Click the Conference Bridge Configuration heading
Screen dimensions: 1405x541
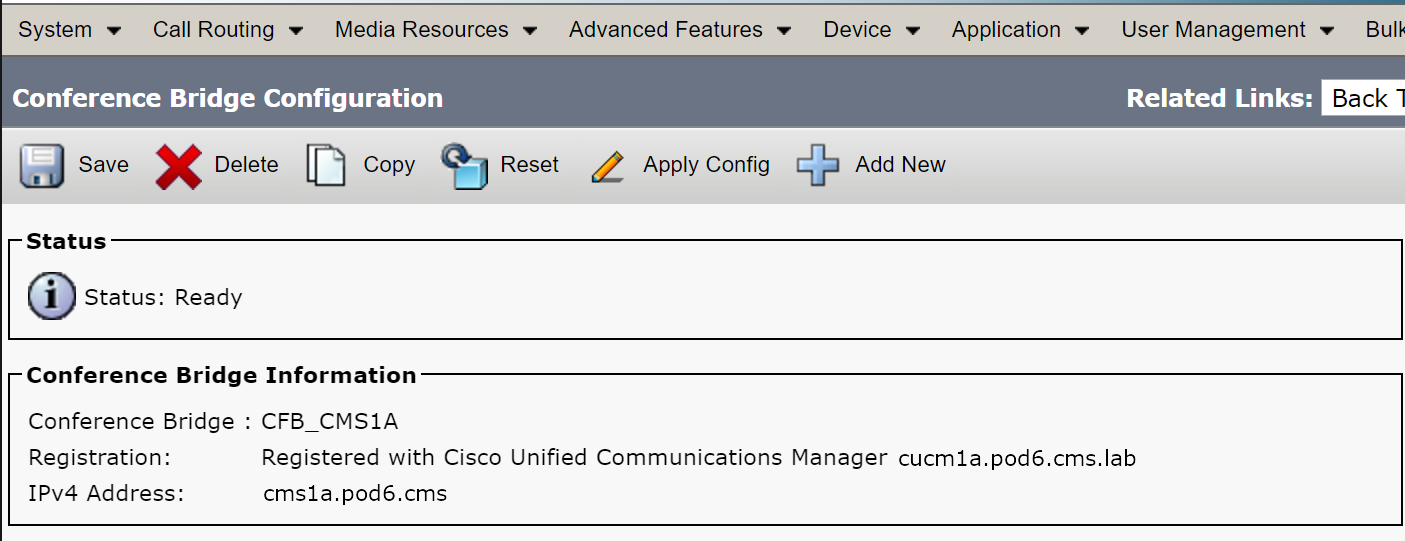[228, 98]
